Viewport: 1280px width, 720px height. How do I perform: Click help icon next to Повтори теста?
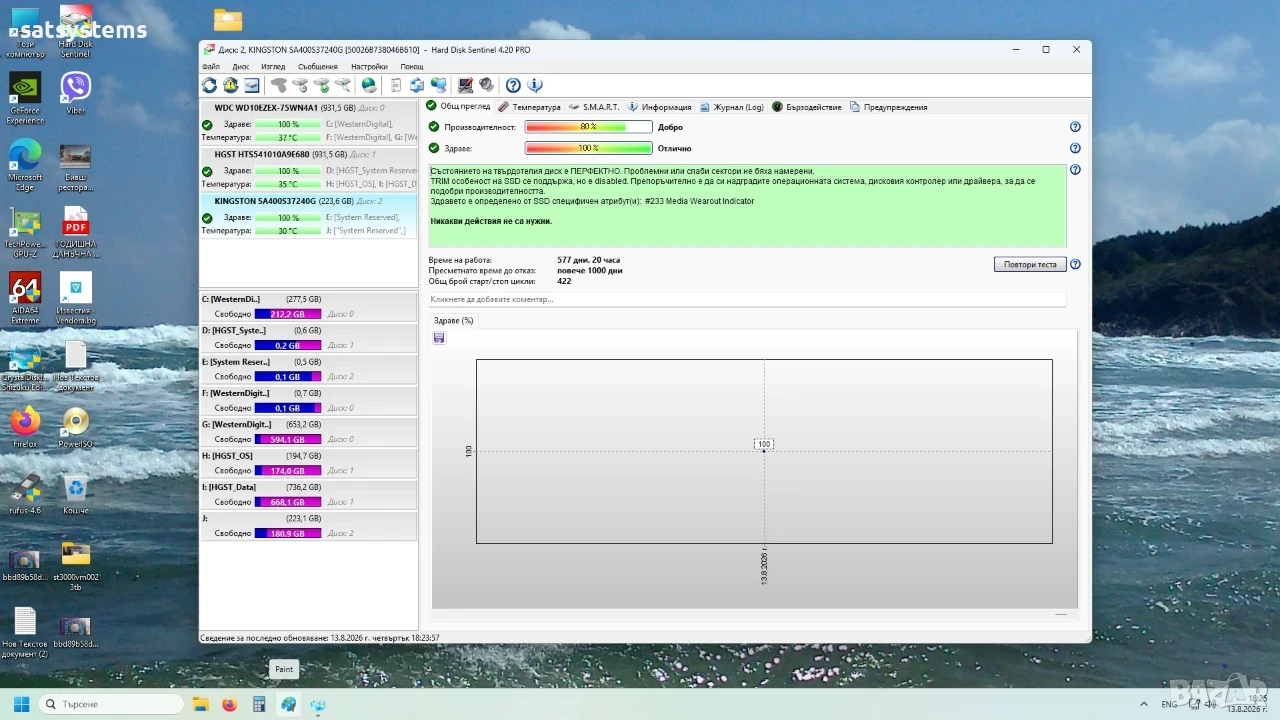click(x=1075, y=265)
